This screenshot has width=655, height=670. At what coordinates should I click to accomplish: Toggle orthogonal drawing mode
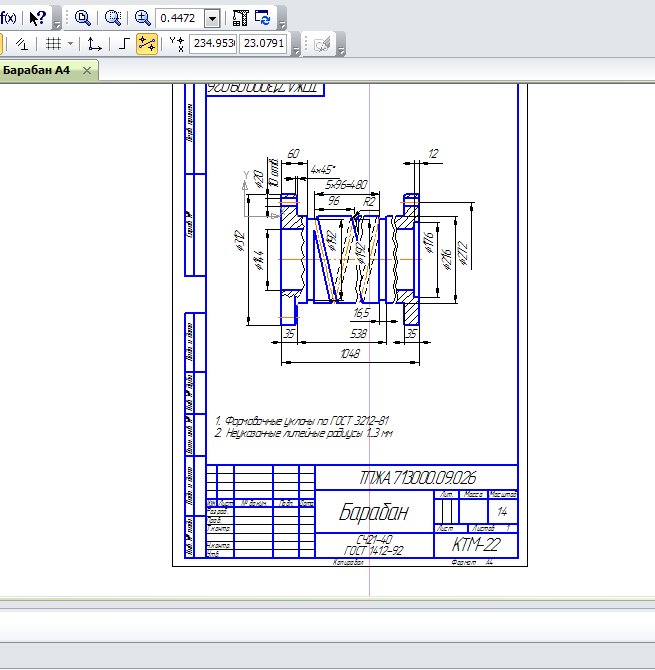[x=124, y=44]
